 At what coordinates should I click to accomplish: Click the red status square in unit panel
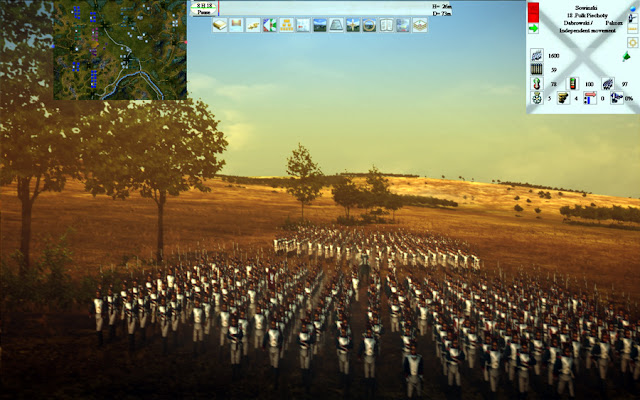(533, 13)
